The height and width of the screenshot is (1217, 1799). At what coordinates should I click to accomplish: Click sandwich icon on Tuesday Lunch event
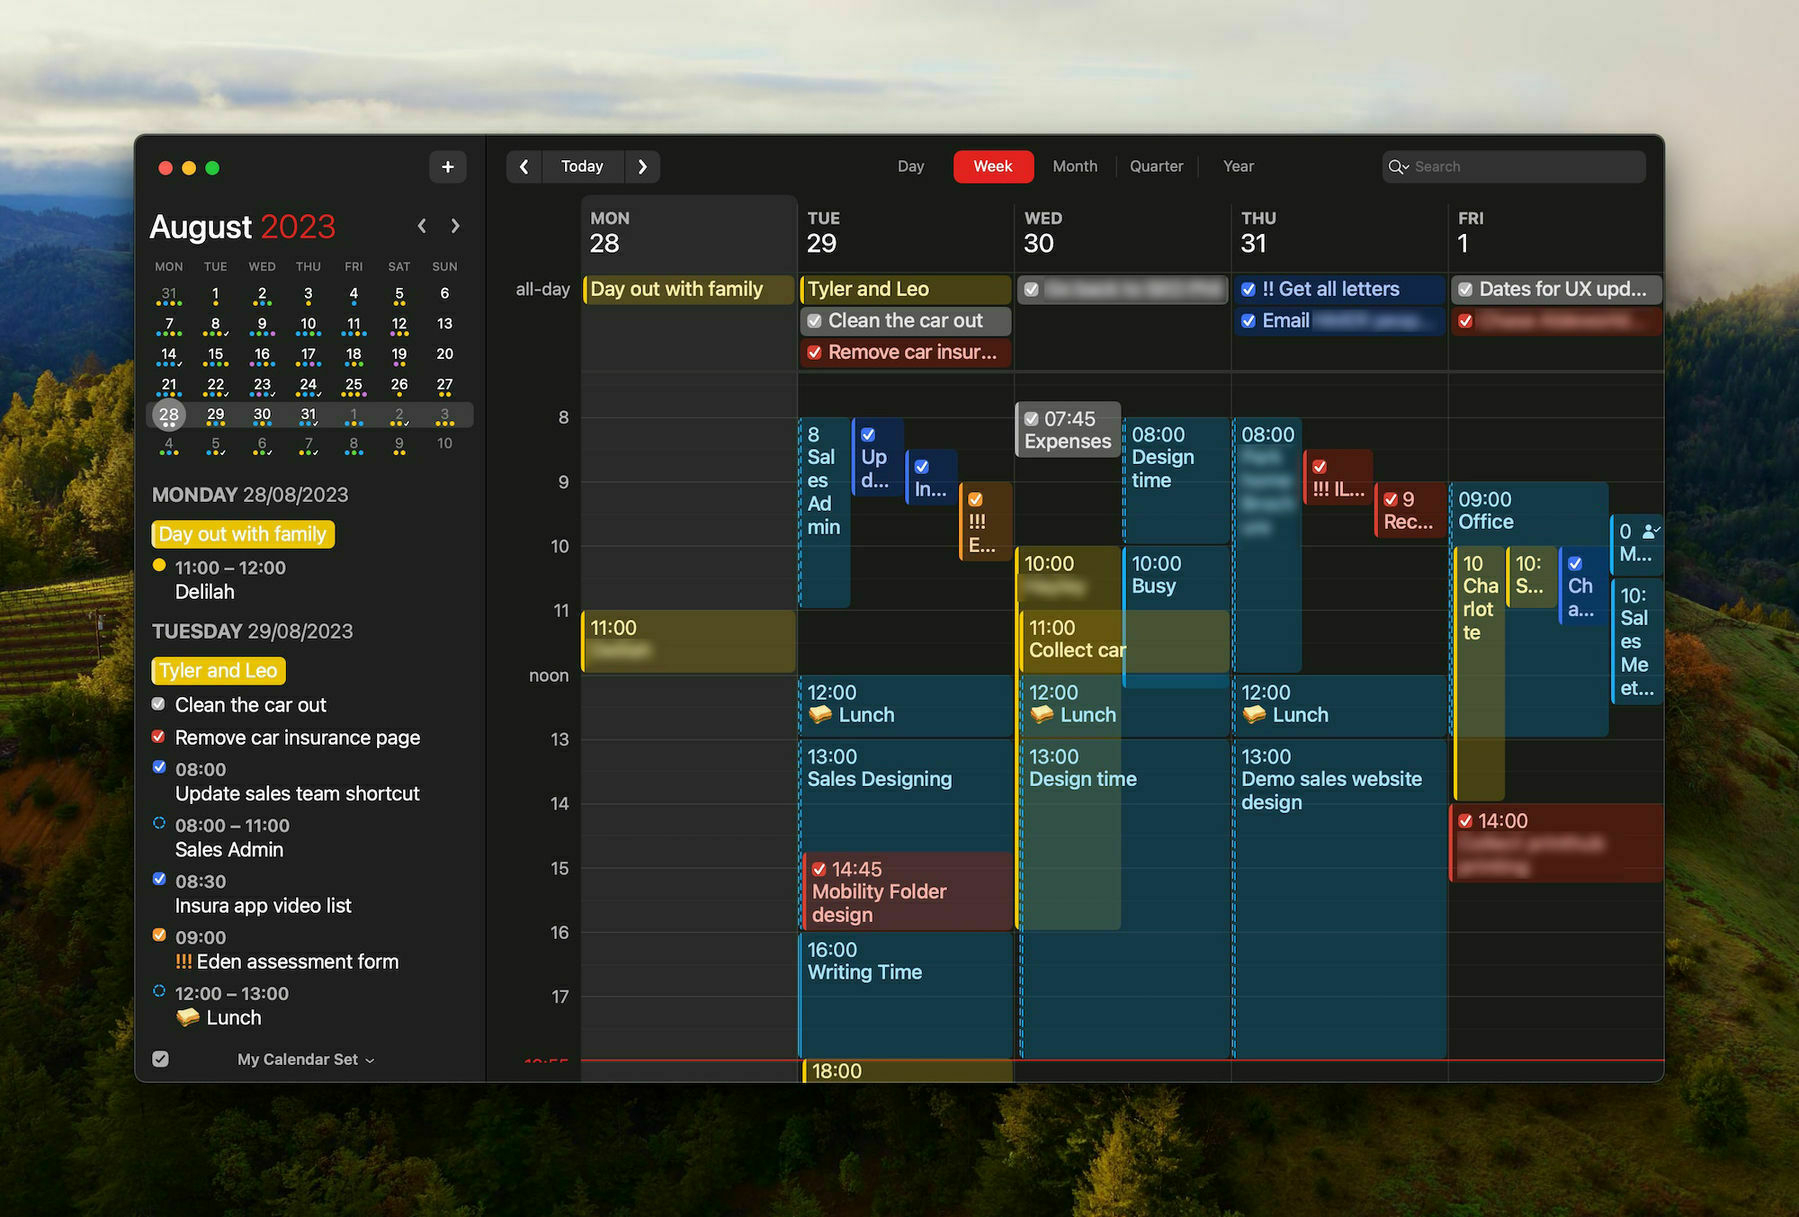tap(820, 715)
